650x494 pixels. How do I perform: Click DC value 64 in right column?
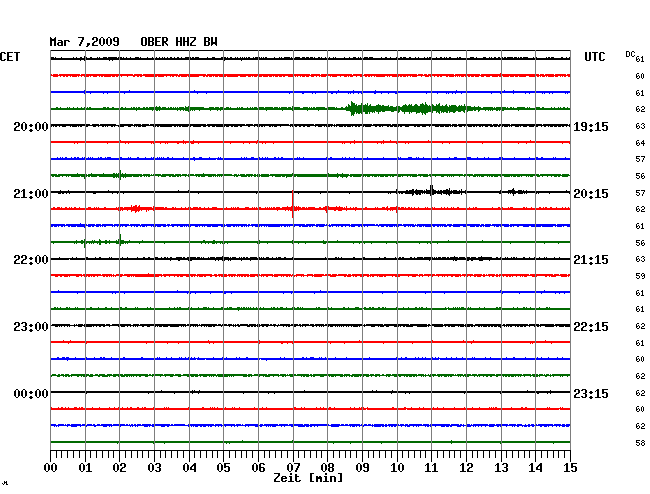tap(640, 143)
